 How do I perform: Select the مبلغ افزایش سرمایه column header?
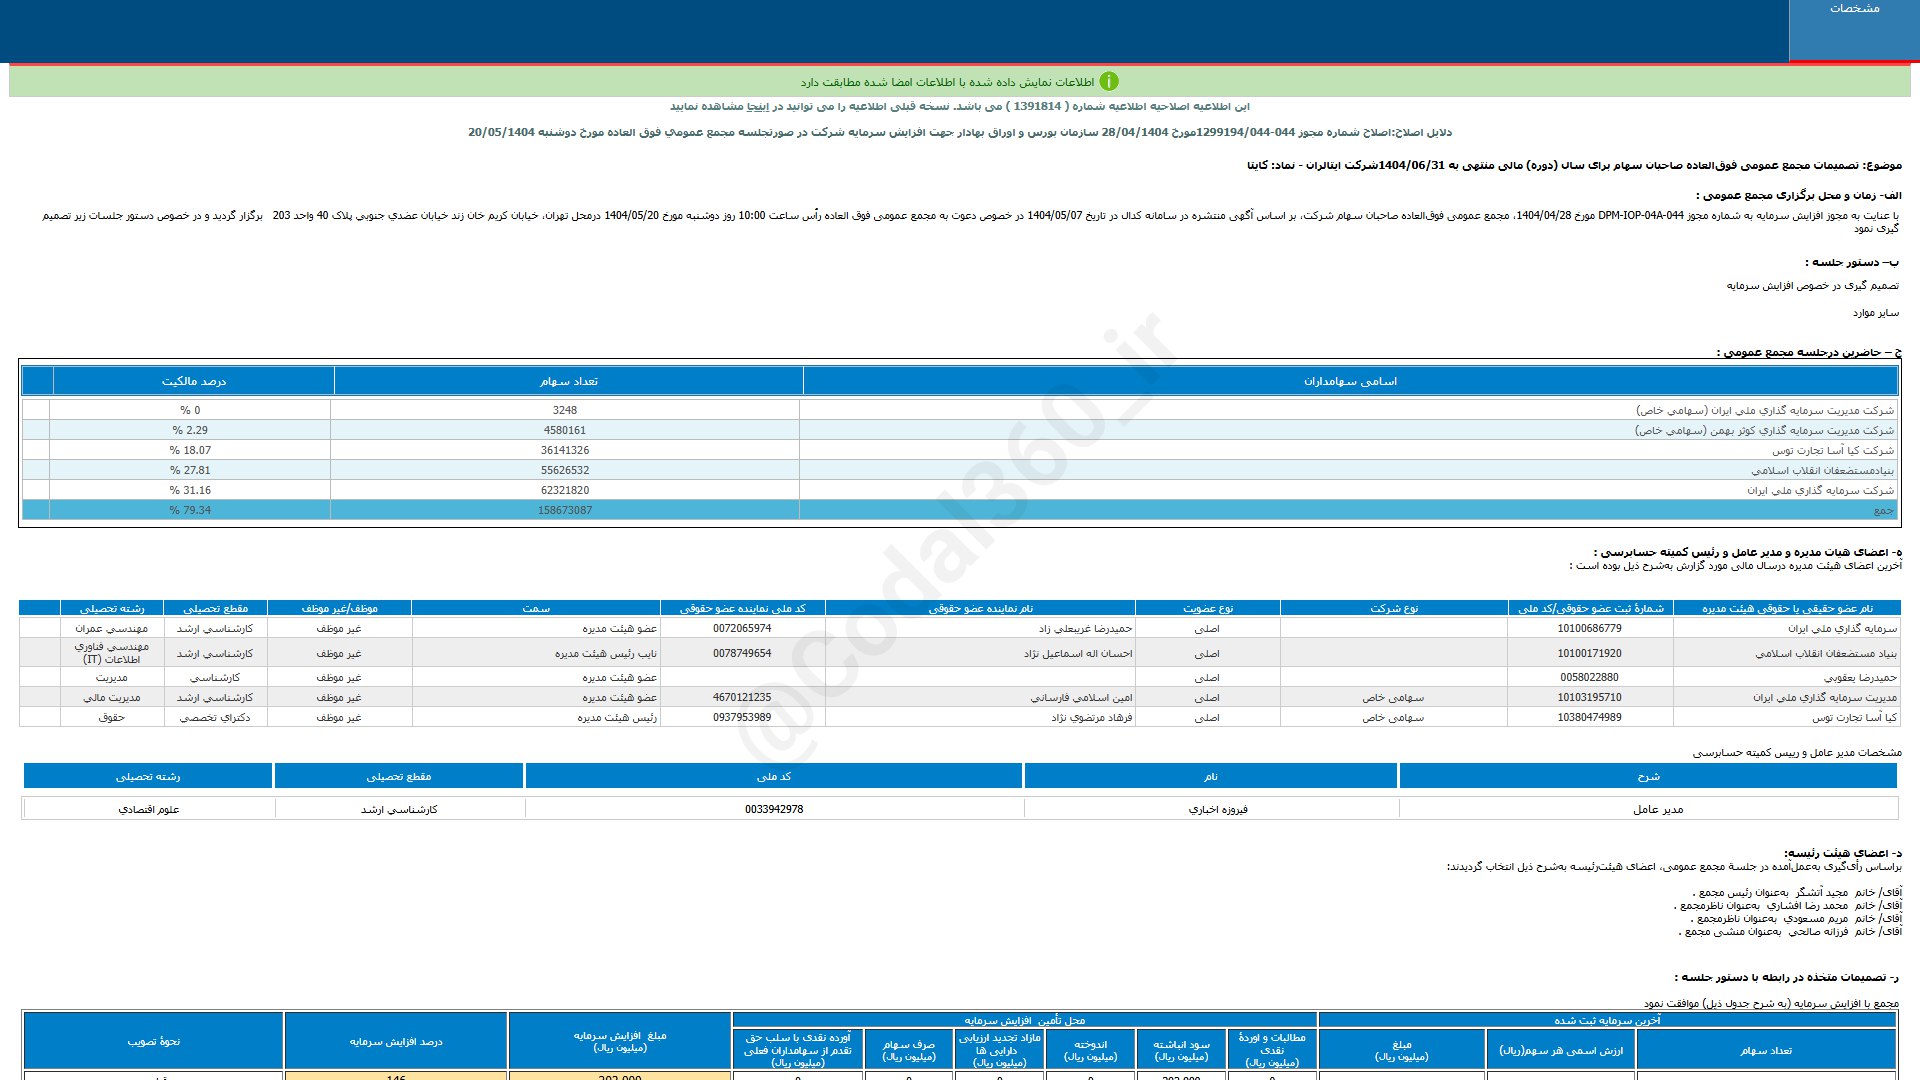pos(619,1041)
